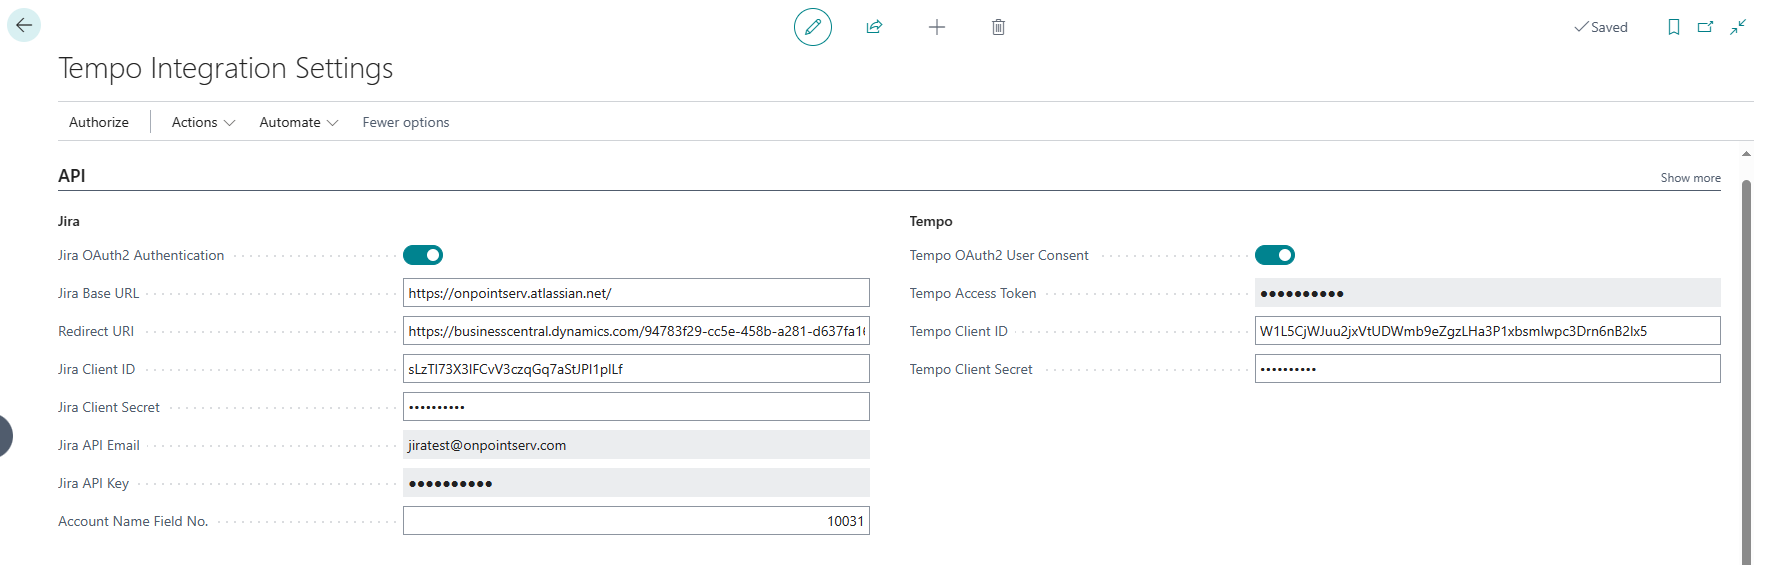Image resolution: width=1769 pixels, height=565 pixels.
Task: Disable Tempo OAuth2 User Consent toggle
Action: pos(1274,255)
